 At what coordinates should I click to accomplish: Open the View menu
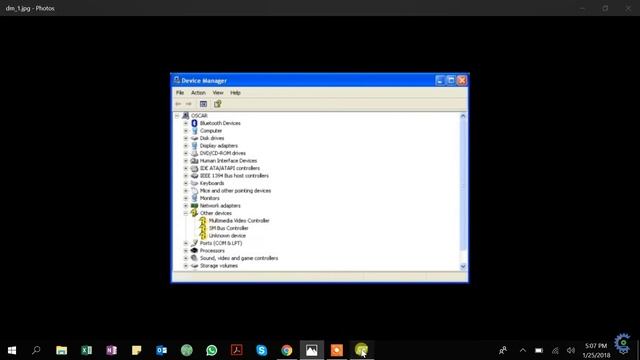click(x=218, y=93)
